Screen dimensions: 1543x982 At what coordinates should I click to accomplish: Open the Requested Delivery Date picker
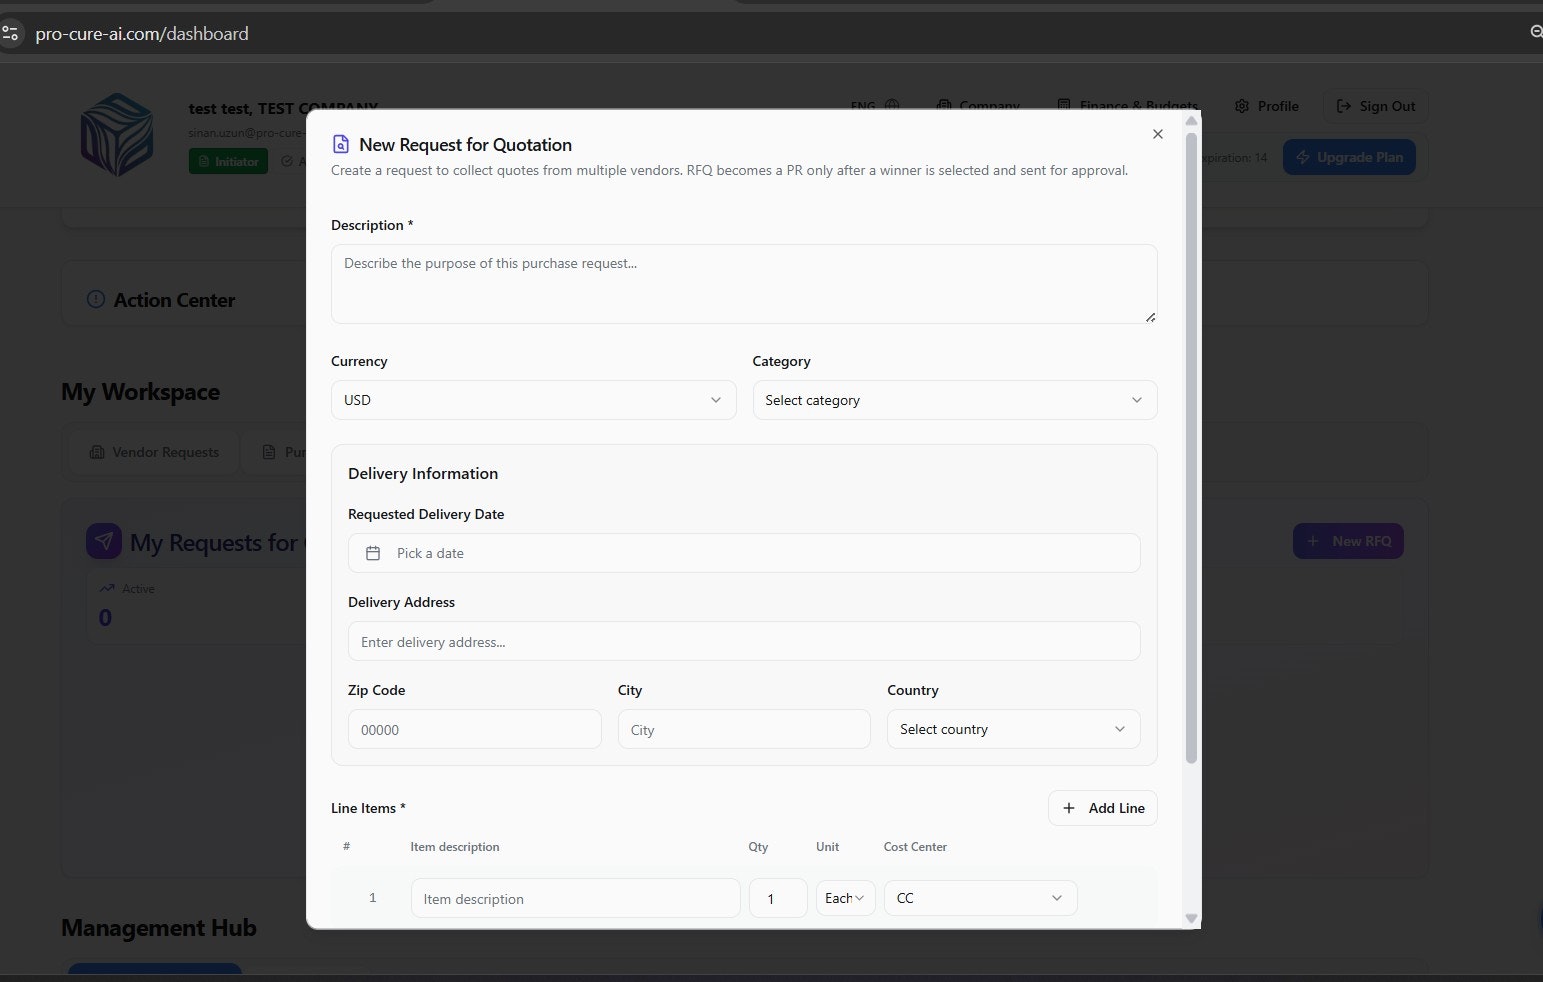(744, 553)
